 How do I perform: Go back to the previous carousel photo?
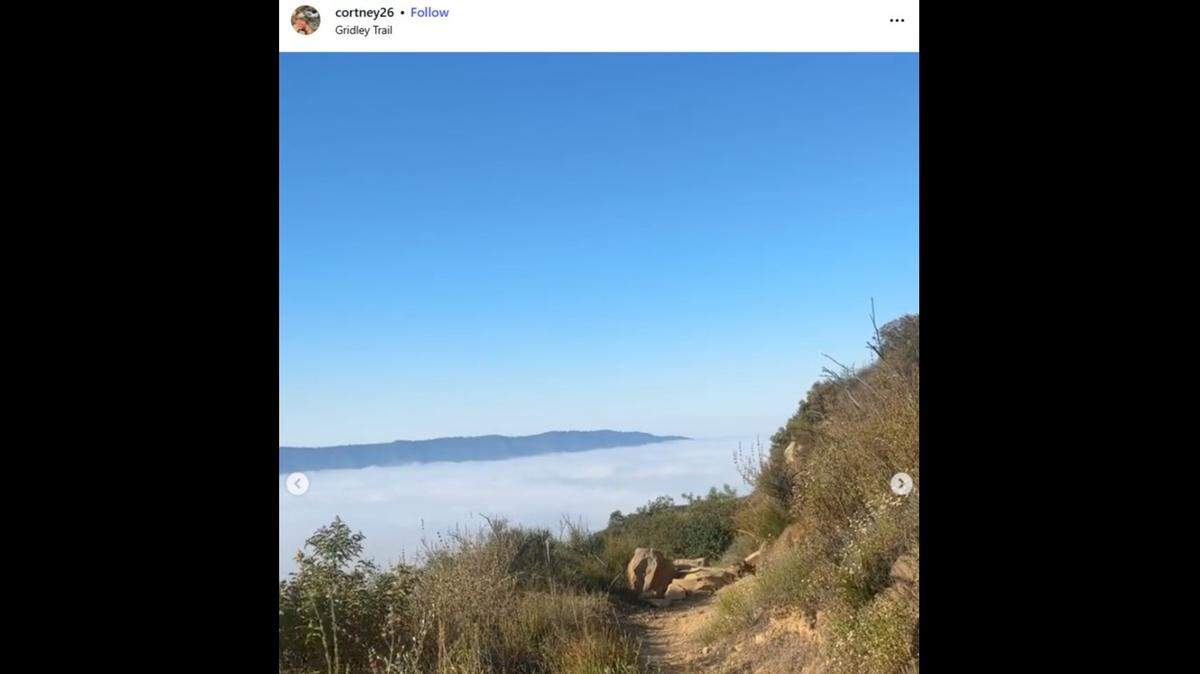(x=297, y=484)
